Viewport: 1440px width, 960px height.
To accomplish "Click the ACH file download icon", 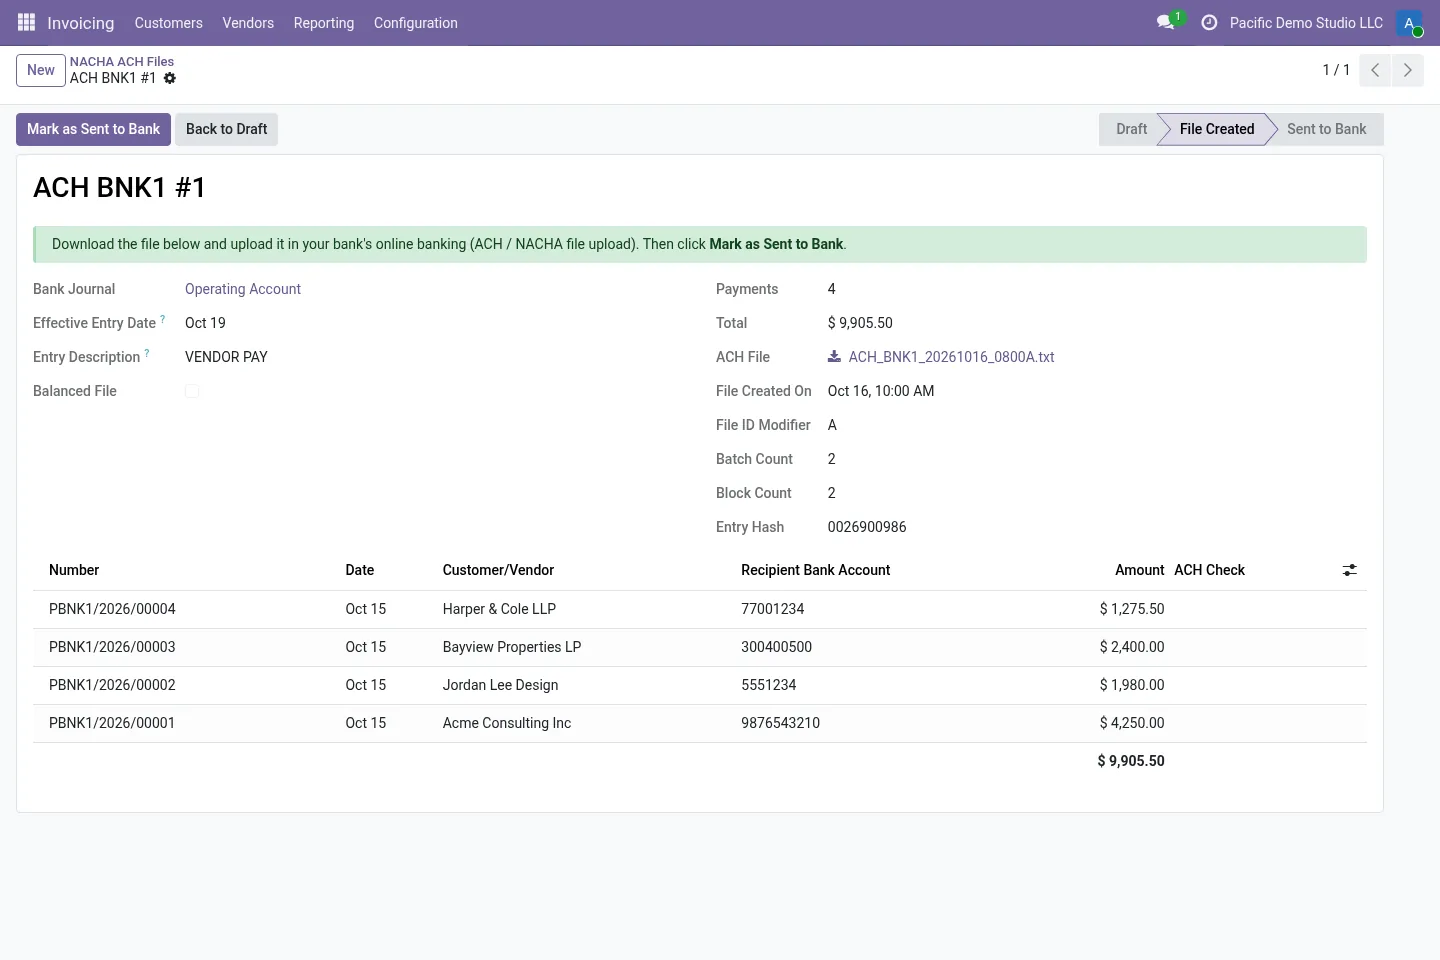I will [x=834, y=356].
